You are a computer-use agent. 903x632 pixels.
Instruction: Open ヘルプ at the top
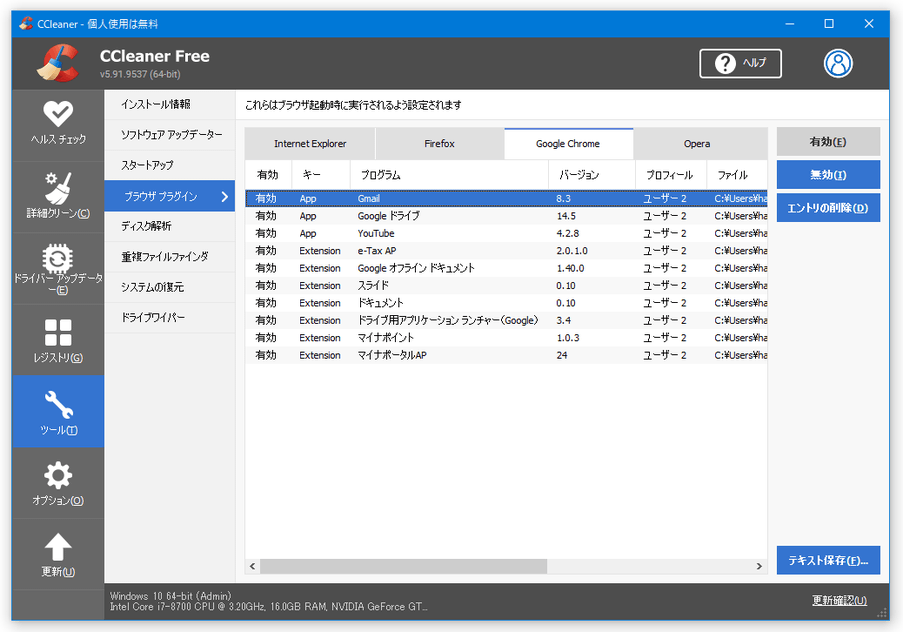click(740, 62)
